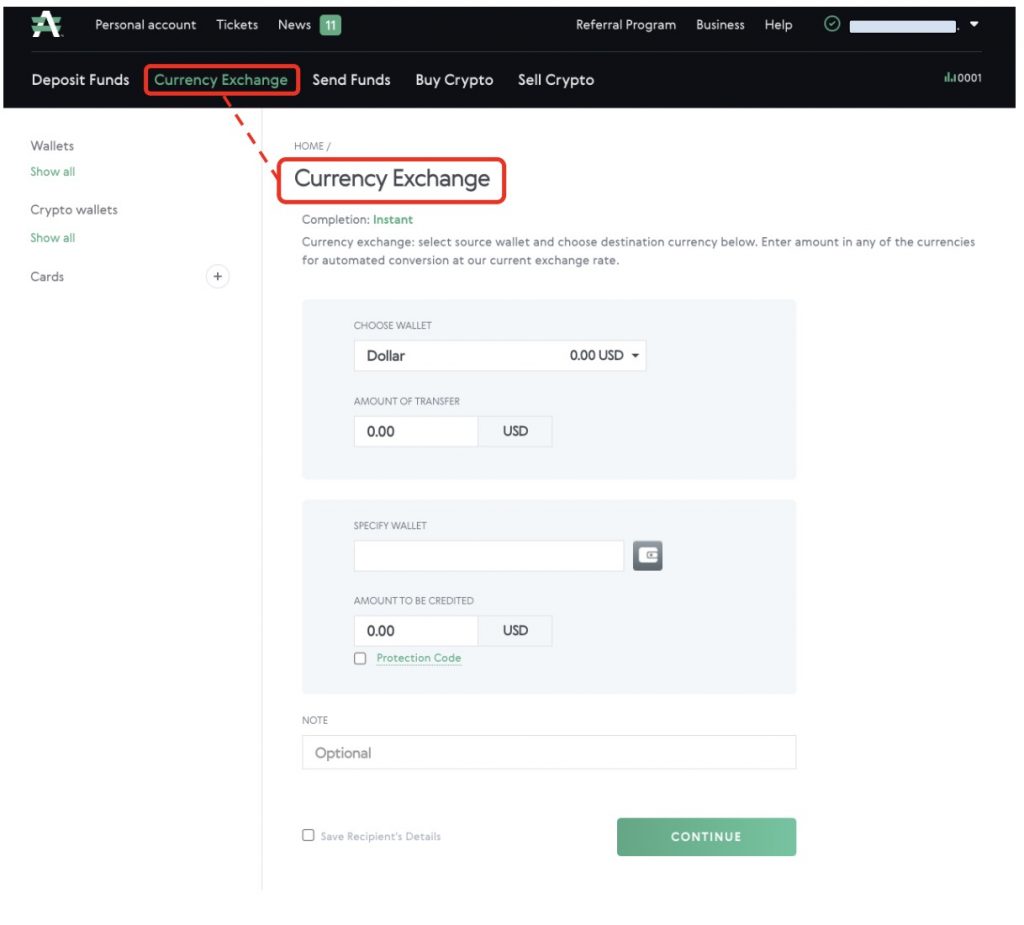The height and width of the screenshot is (925, 1024).
Task: Click the Optional note input field
Action: point(548,751)
